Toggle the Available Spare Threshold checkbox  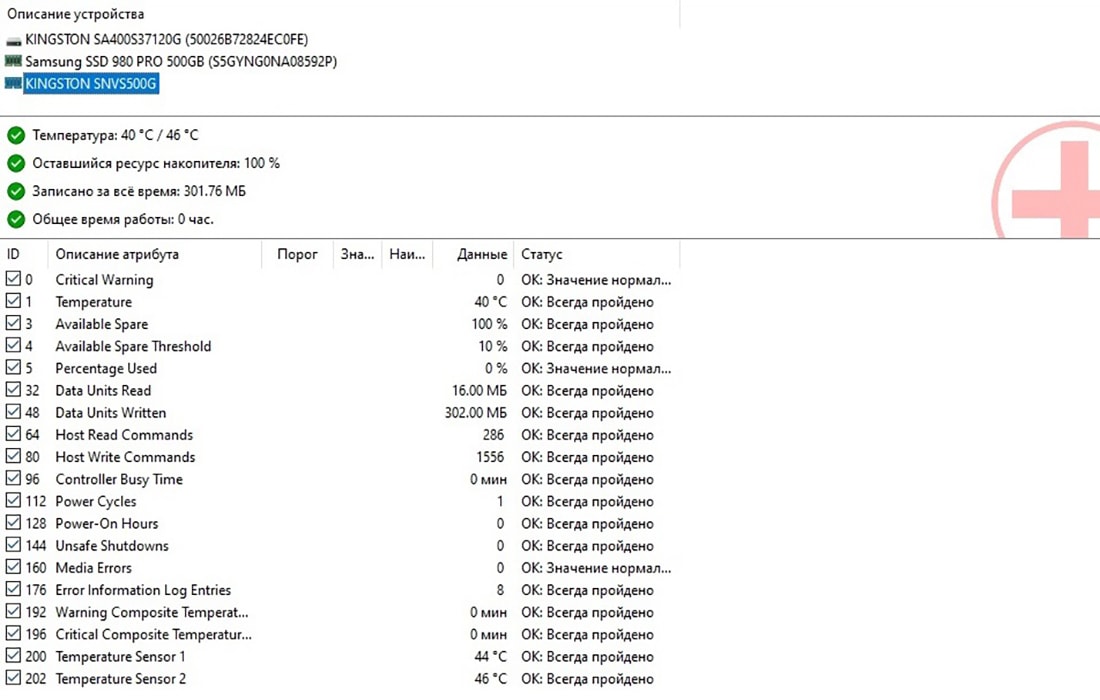(x=13, y=345)
